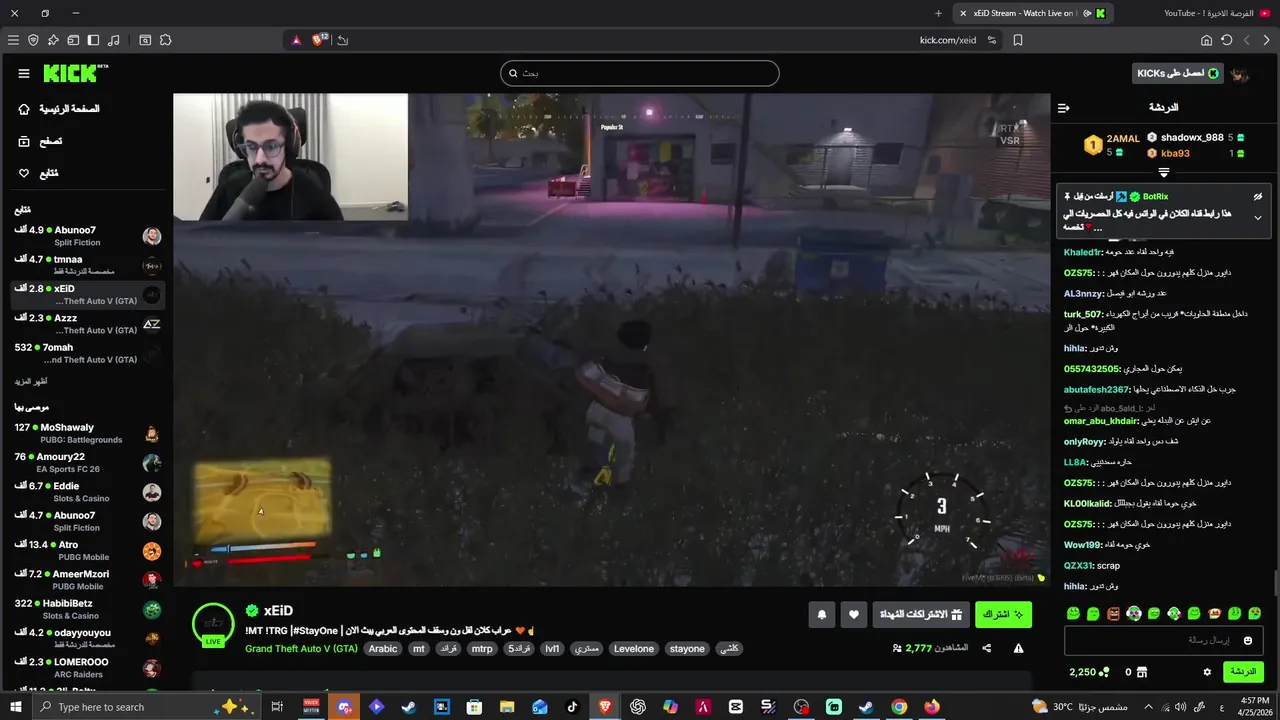Click the green الدردشة chat send button
Screen dimensions: 1280x720
1243,672
